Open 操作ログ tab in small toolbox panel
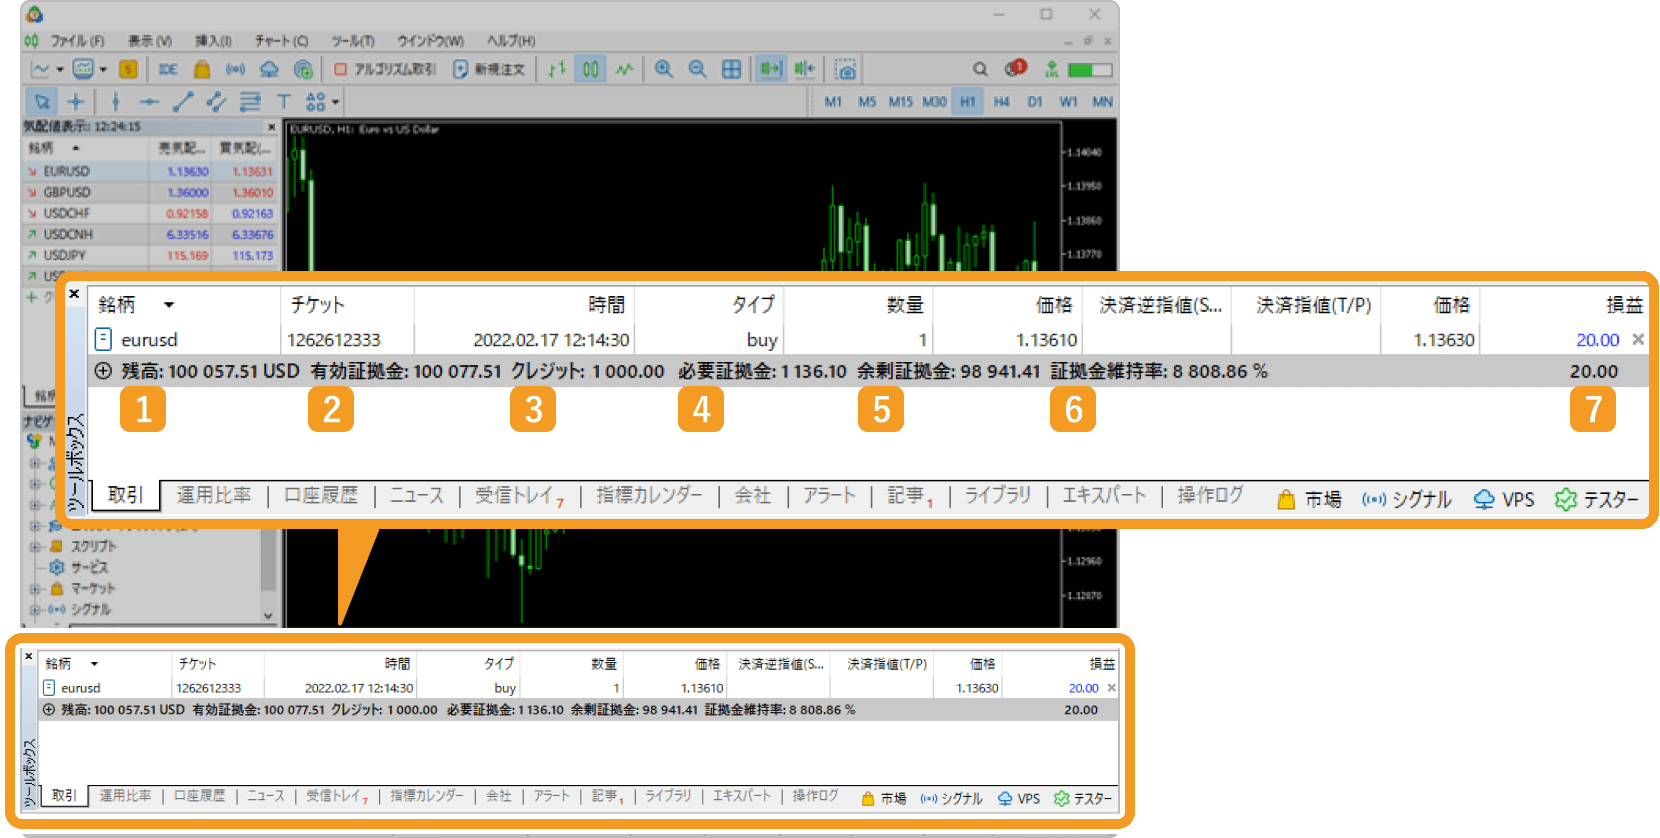This screenshot has height=838, width=1660. point(815,796)
